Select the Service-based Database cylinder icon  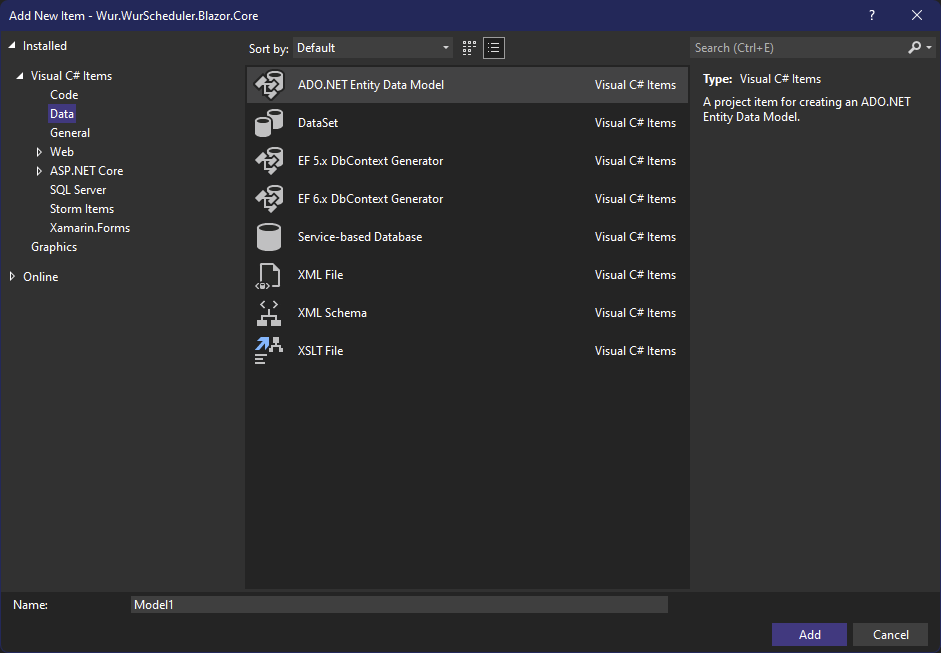point(269,236)
